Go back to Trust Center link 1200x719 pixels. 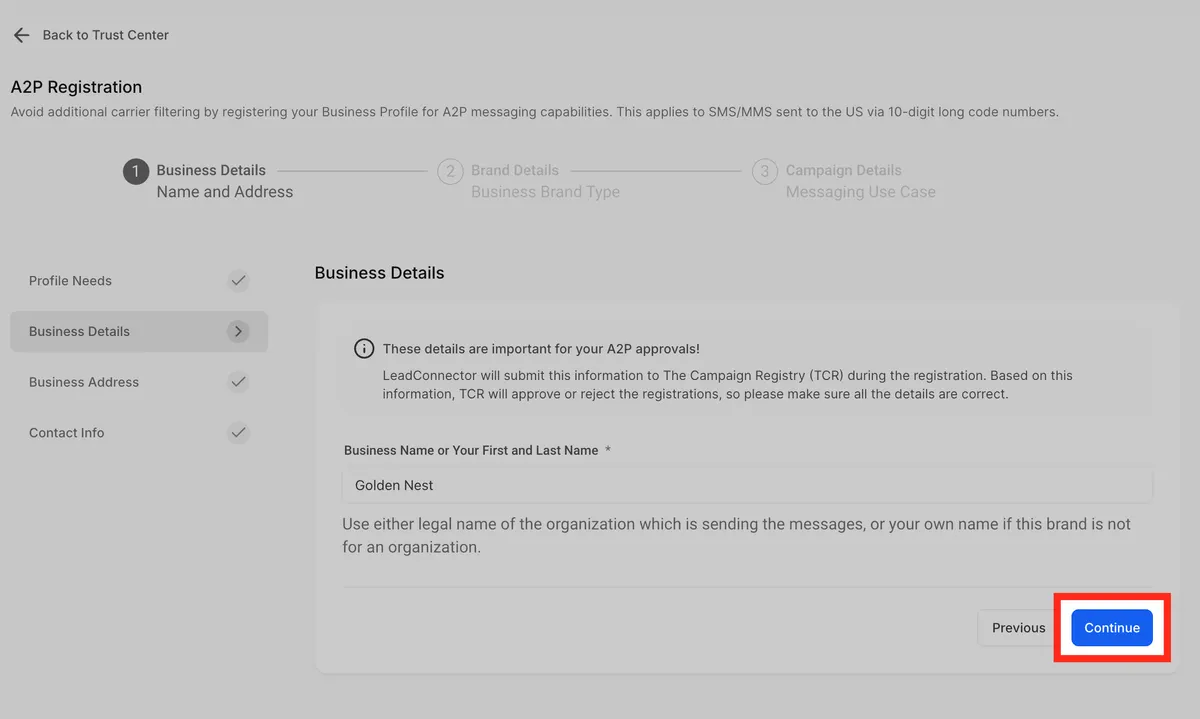tap(106, 35)
